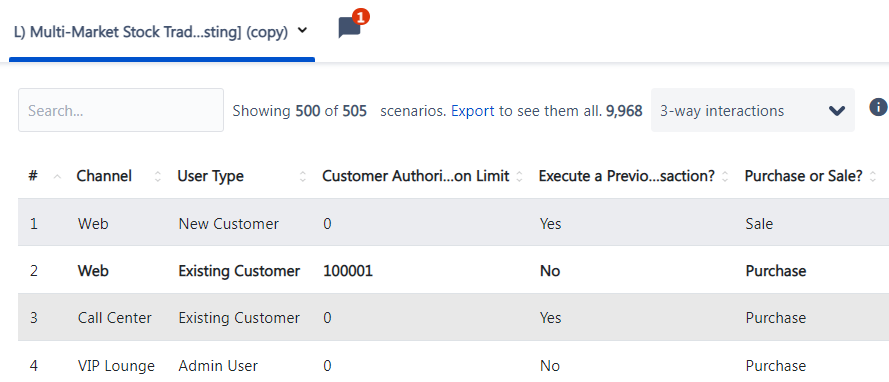
Task: Select the Multi-Market Stock Trading tab
Action: pos(162,32)
